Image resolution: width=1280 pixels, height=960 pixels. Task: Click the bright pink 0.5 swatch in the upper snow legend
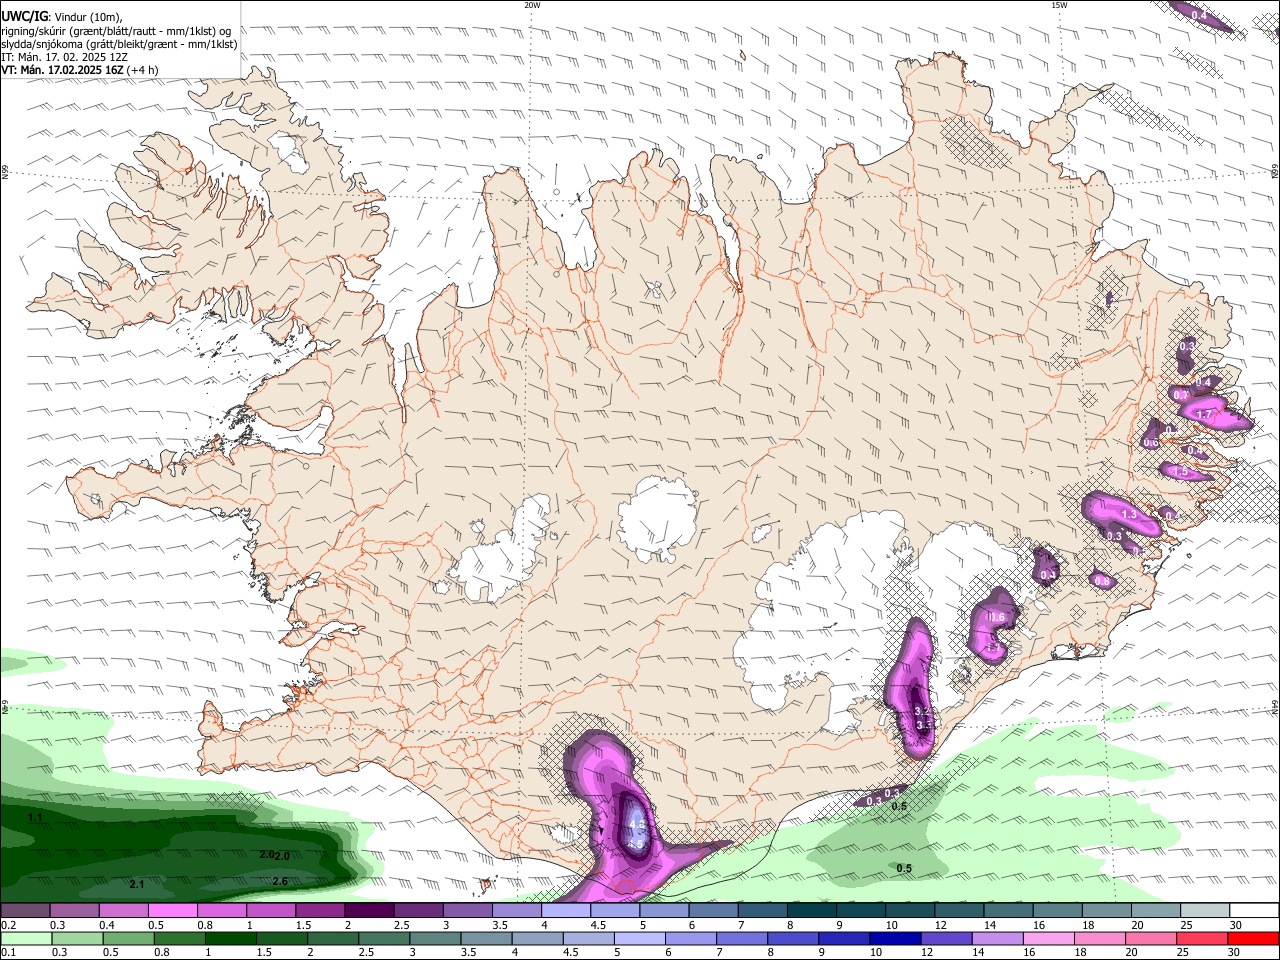point(172,911)
